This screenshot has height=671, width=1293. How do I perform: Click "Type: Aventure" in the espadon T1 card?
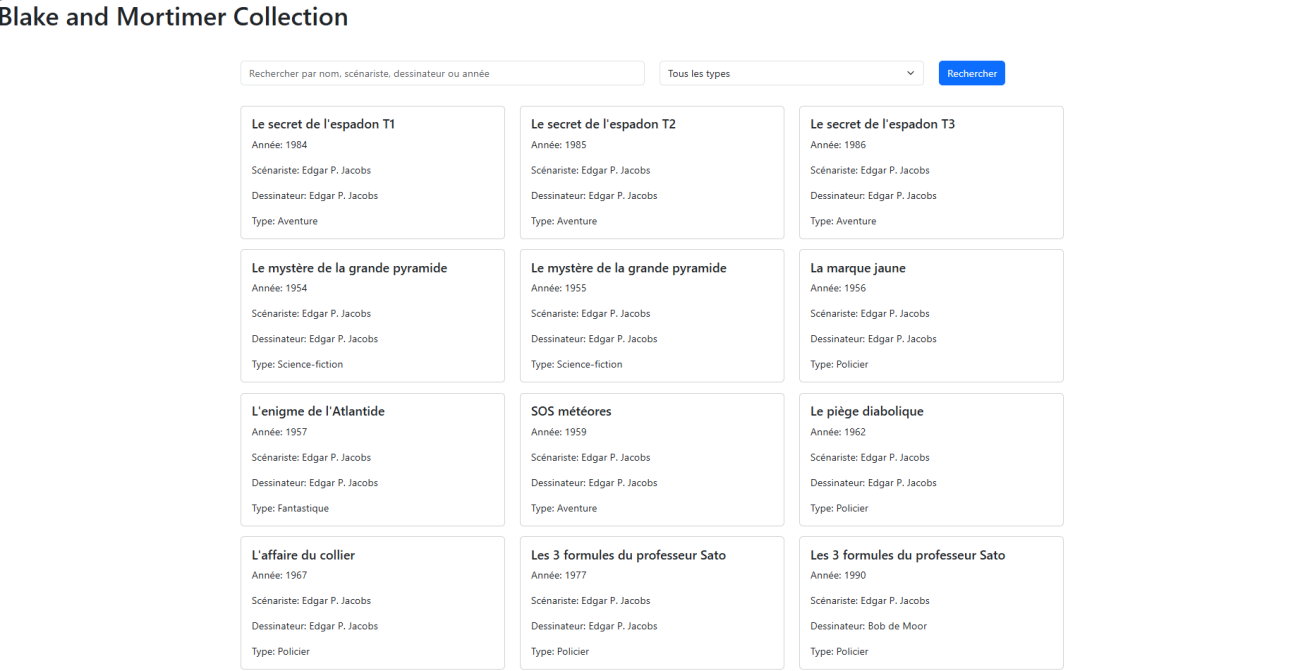285,221
